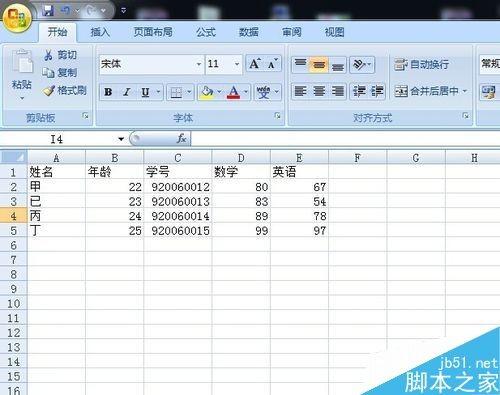
Task: Open the Font dialog launcher
Action: click(277, 116)
